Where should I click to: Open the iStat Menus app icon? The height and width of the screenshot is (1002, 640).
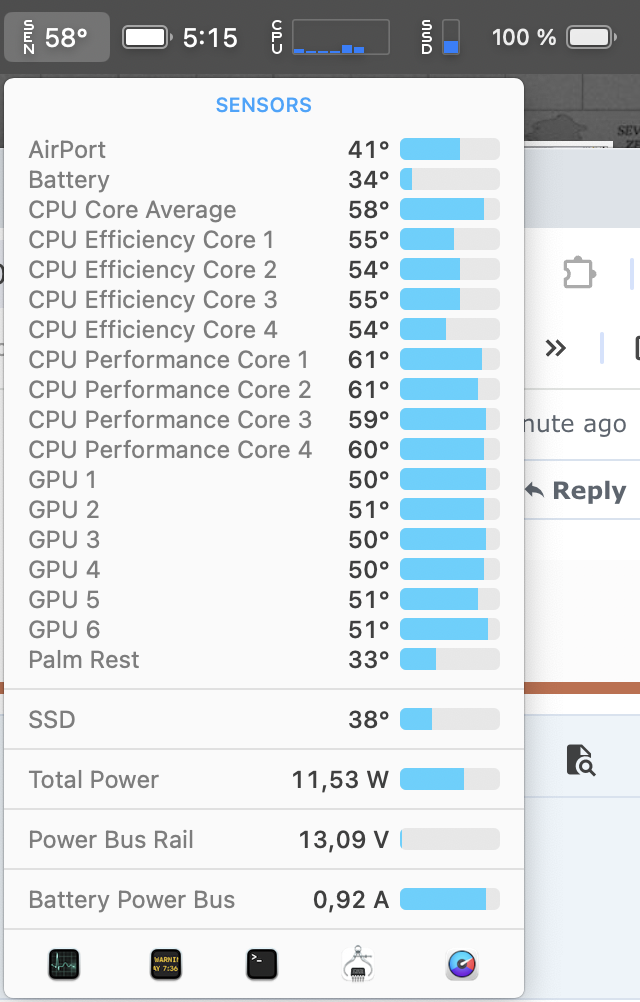coord(462,964)
